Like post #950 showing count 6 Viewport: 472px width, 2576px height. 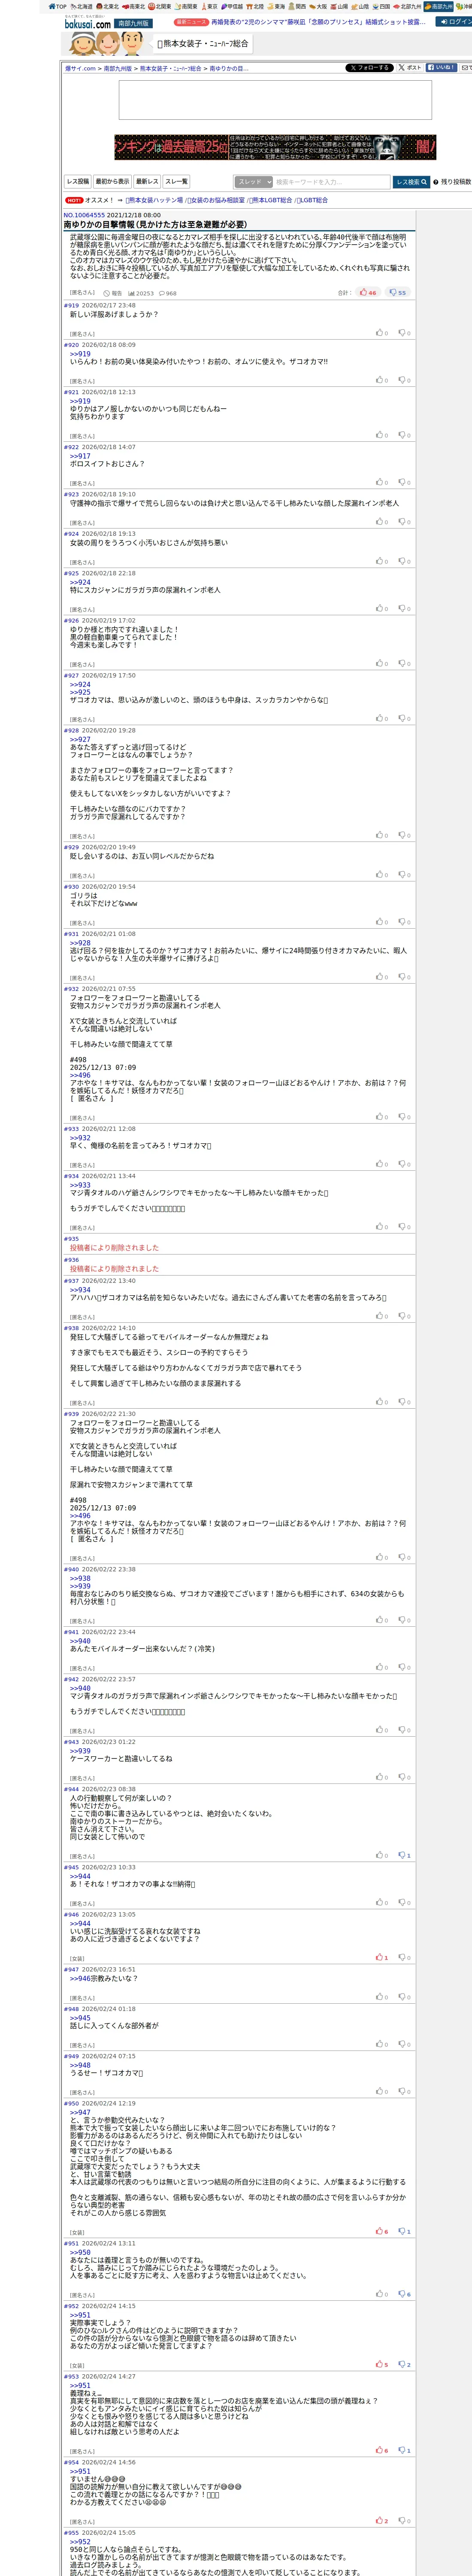click(382, 2231)
